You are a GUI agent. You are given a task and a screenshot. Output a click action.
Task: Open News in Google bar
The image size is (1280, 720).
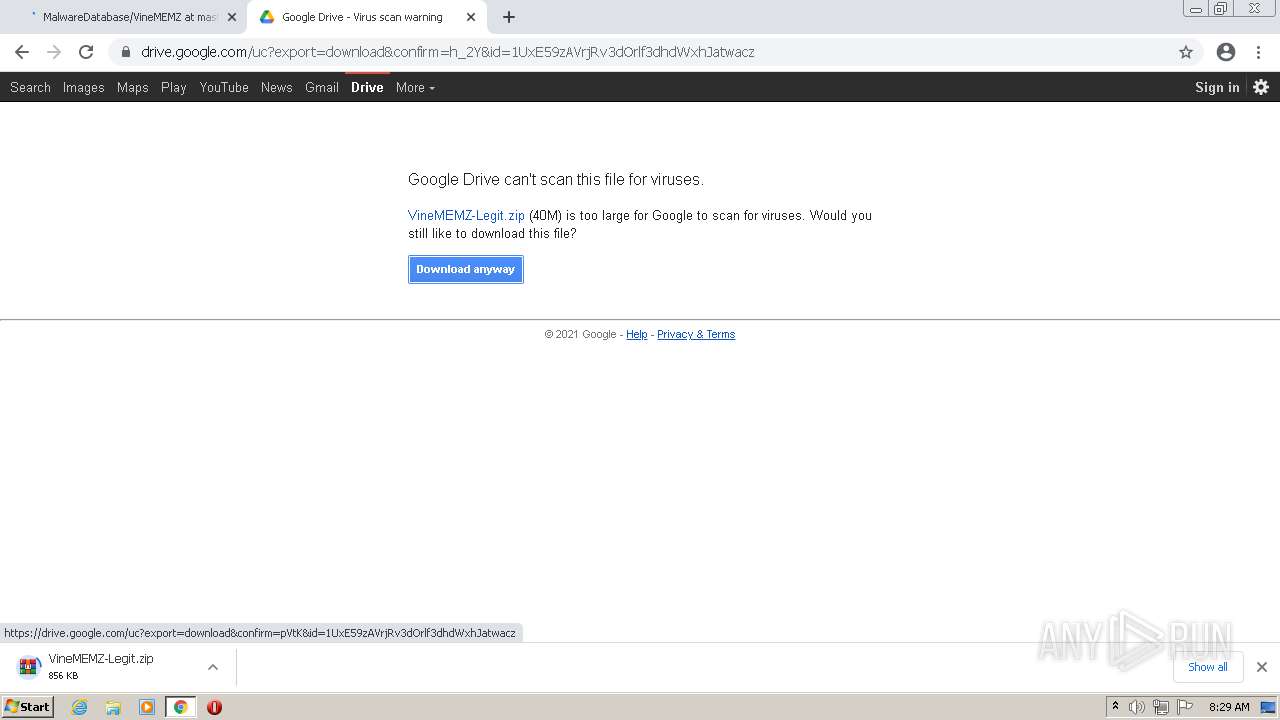click(276, 87)
